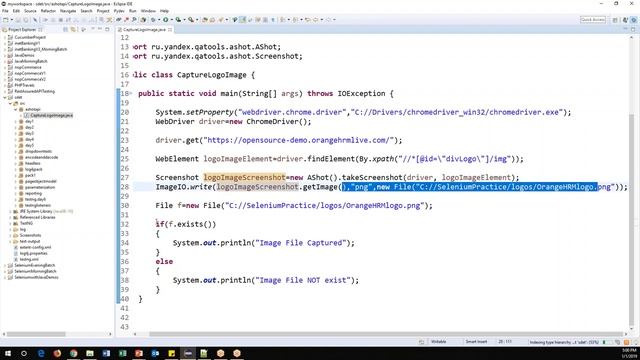640x360 pixels.
Task: Click the Windows Start button
Action: click(x=7, y=353)
